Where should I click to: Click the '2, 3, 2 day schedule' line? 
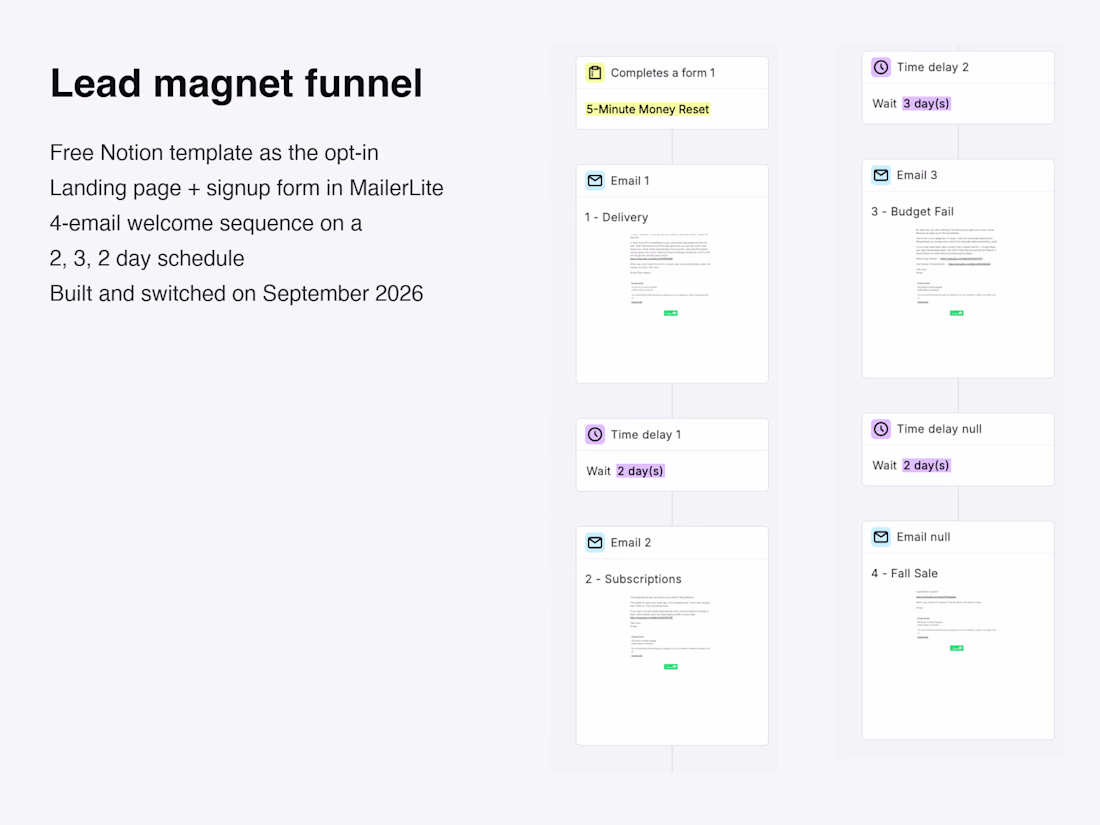click(x=147, y=258)
